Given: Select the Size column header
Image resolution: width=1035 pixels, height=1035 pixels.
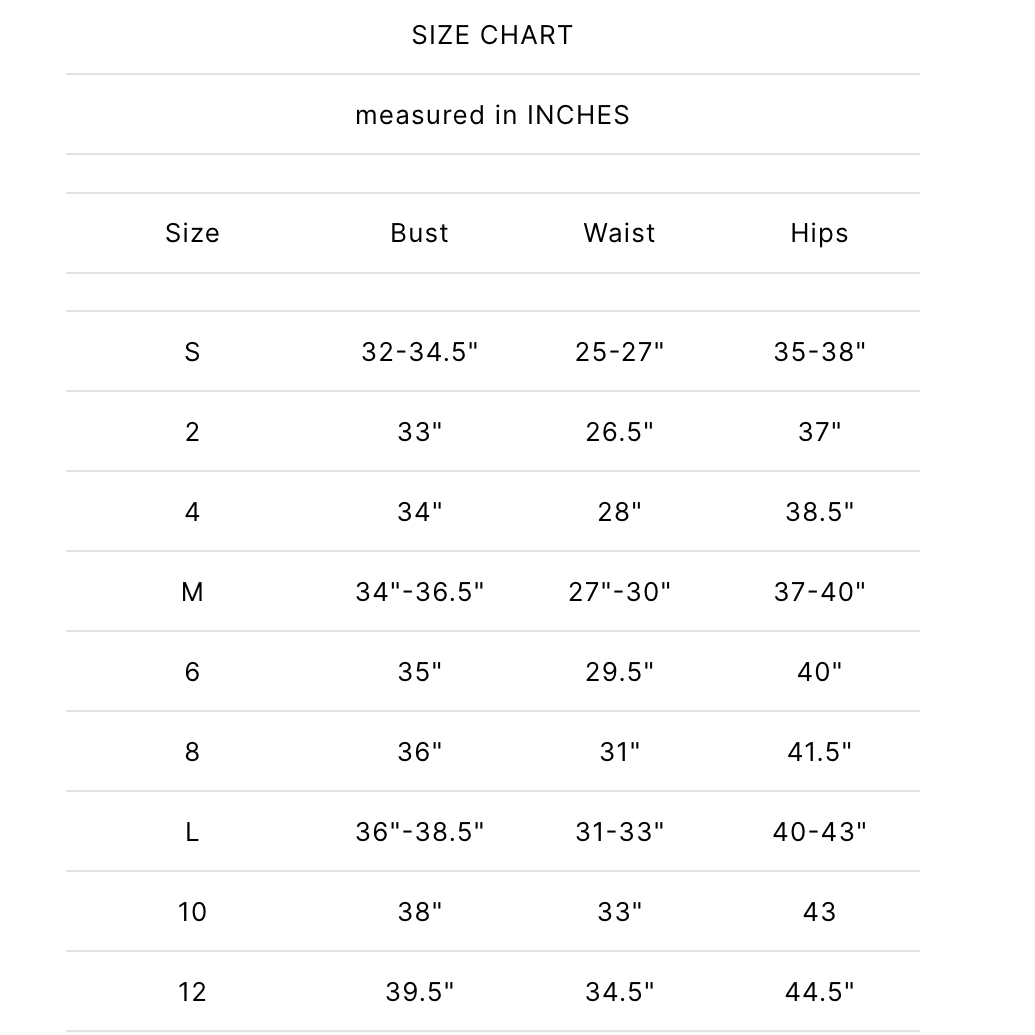Looking at the screenshot, I should pos(192,233).
